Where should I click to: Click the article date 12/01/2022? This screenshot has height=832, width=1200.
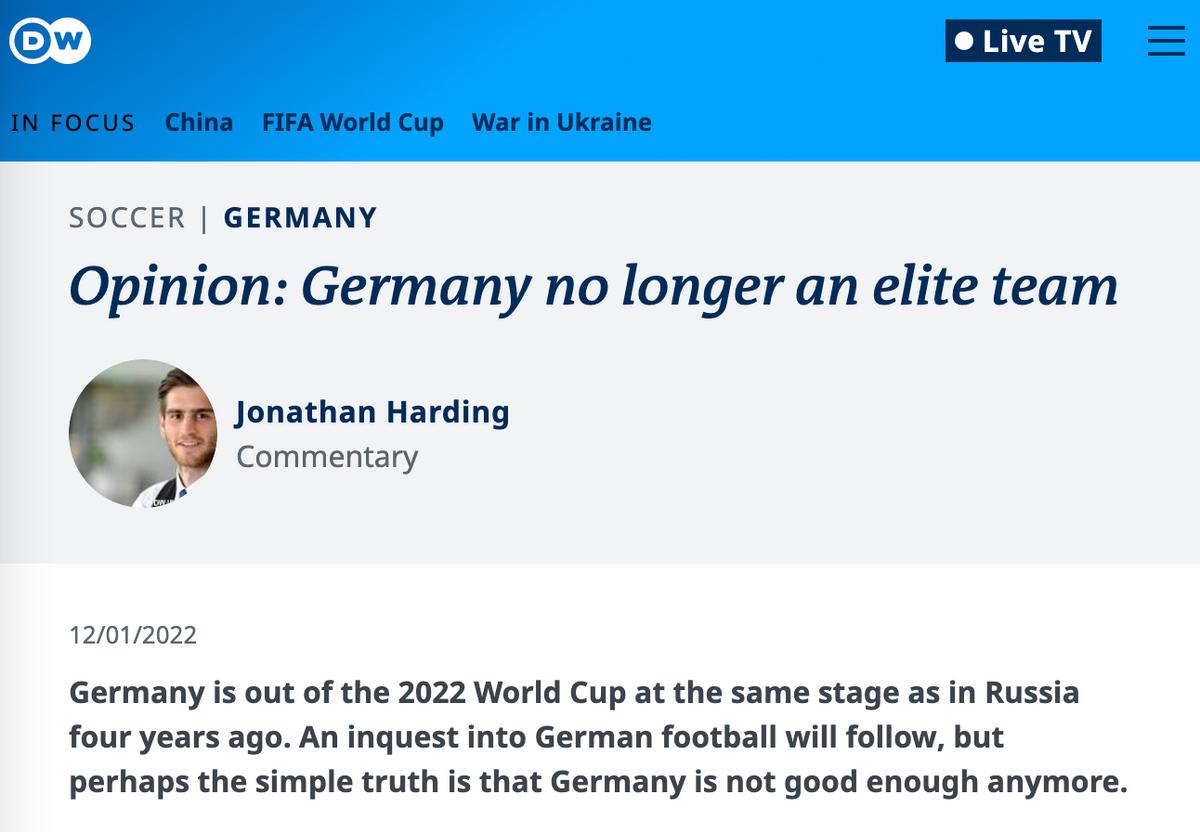(133, 635)
